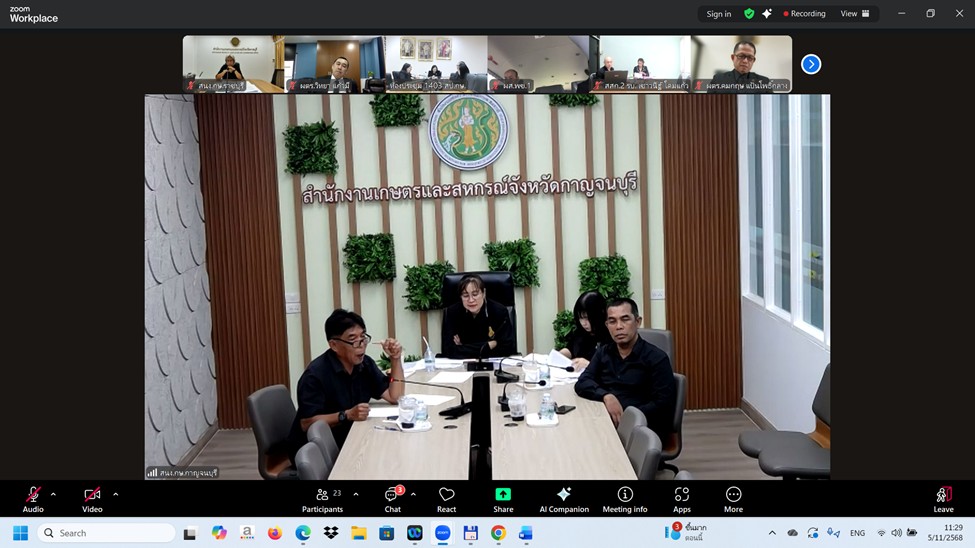Open the Participants panel

click(x=322, y=497)
